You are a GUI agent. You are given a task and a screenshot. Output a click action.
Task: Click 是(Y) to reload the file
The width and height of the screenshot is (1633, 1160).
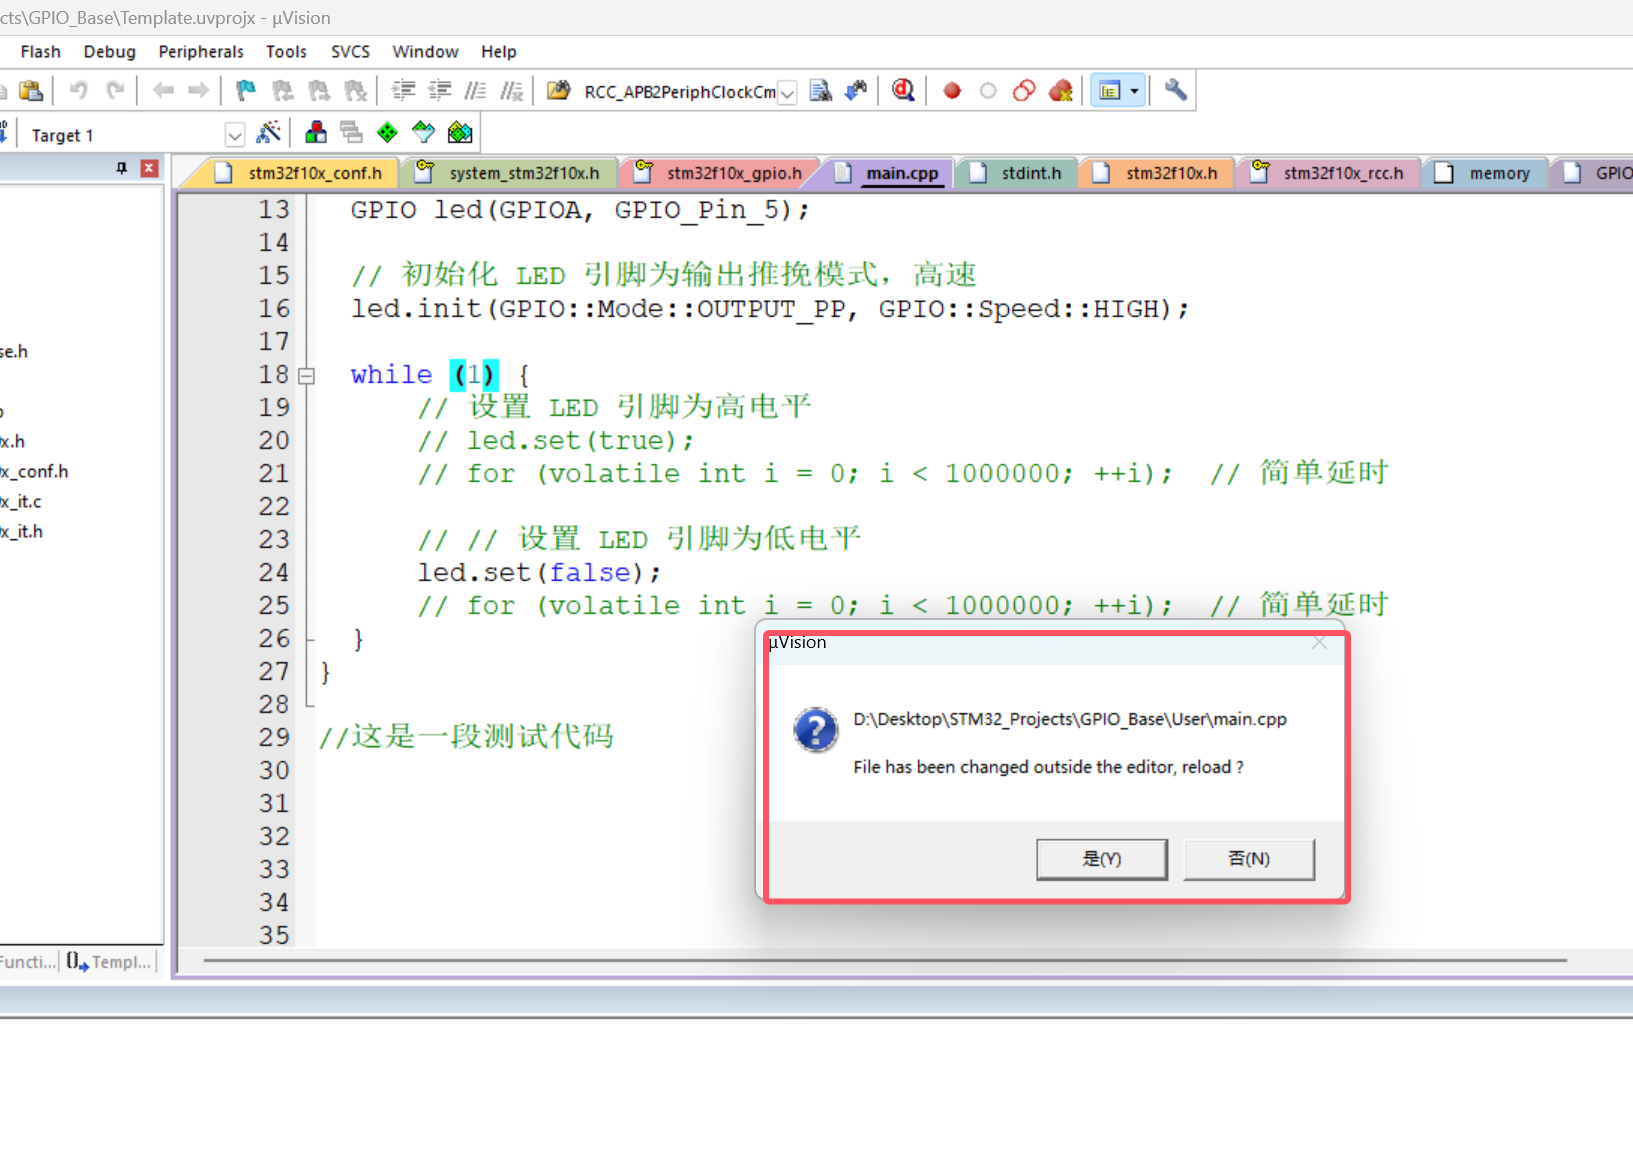pos(1102,859)
